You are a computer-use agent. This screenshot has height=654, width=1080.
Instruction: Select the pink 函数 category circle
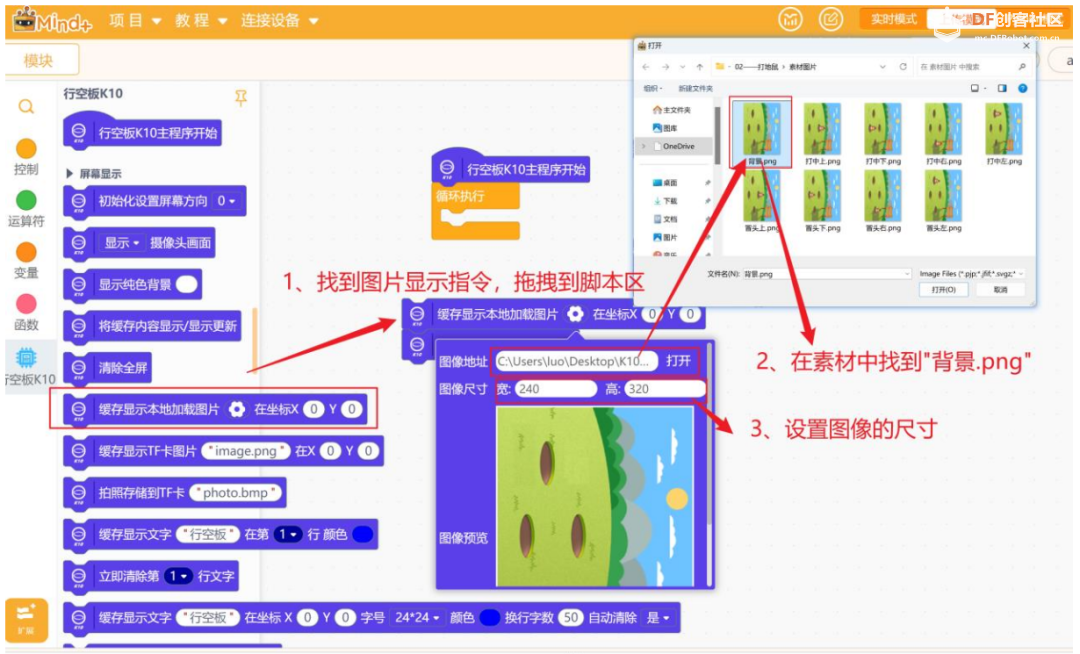point(26,304)
